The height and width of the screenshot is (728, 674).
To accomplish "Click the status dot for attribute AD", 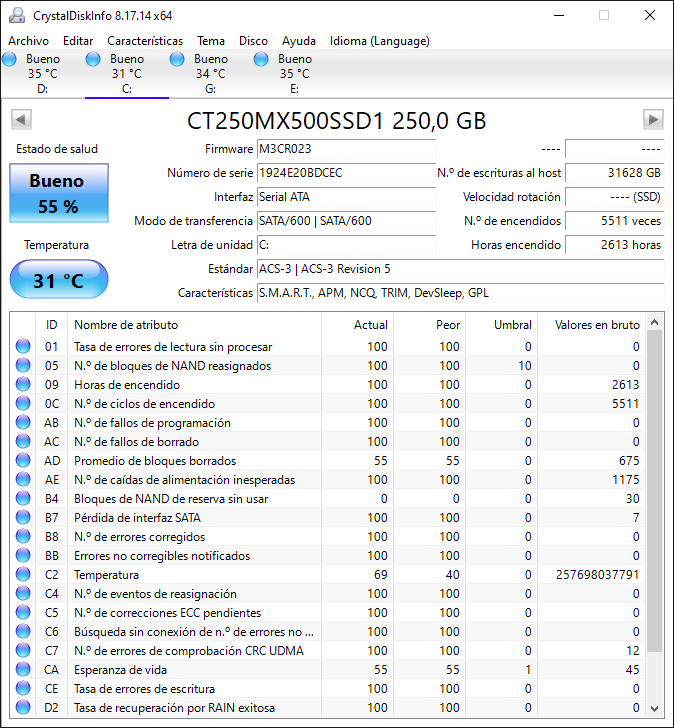I will [x=23, y=461].
